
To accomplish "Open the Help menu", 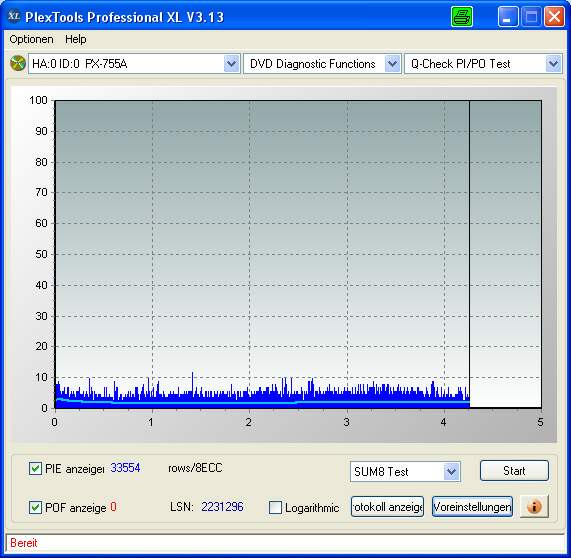I will pyautogui.click(x=76, y=39).
